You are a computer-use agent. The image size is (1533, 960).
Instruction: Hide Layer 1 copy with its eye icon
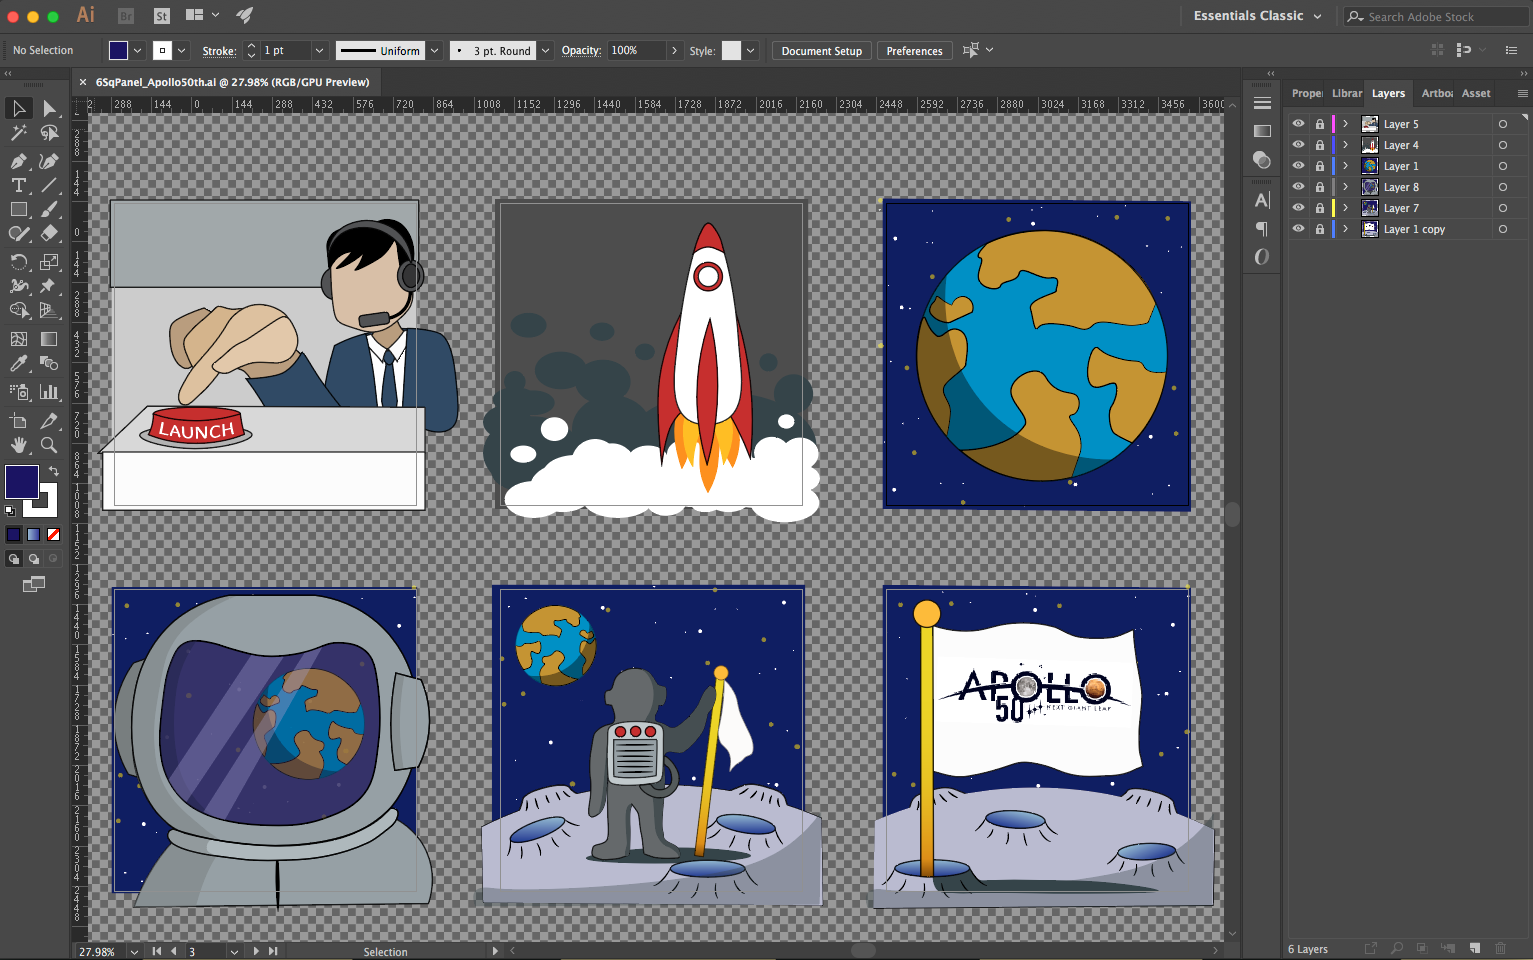[x=1298, y=229]
